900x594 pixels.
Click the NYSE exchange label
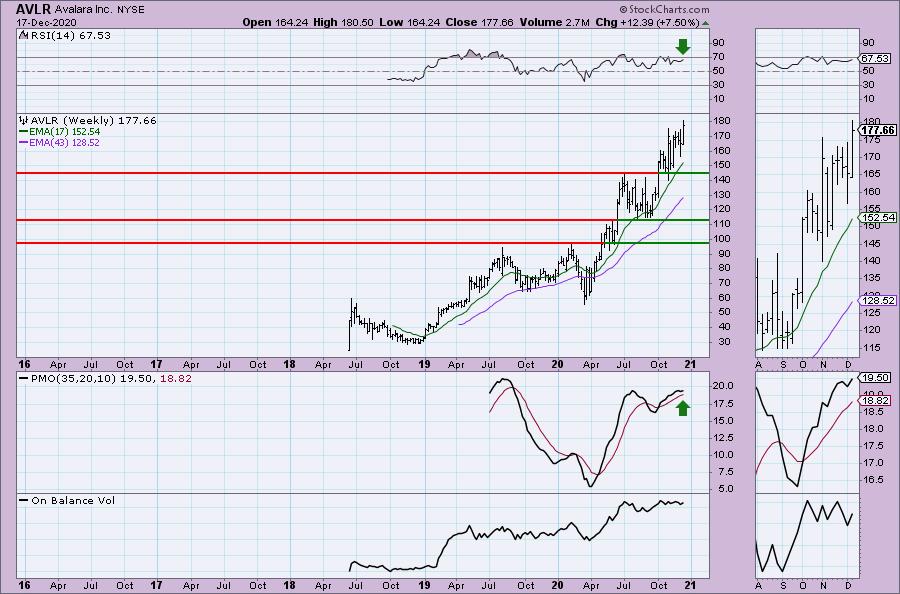point(130,10)
